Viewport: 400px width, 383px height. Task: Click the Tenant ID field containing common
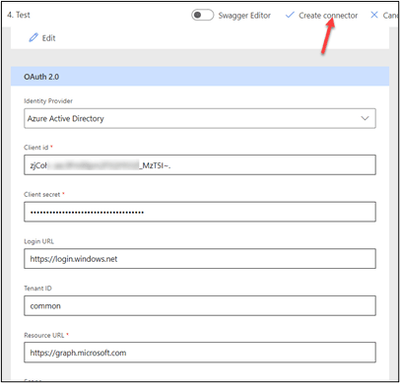coord(200,306)
